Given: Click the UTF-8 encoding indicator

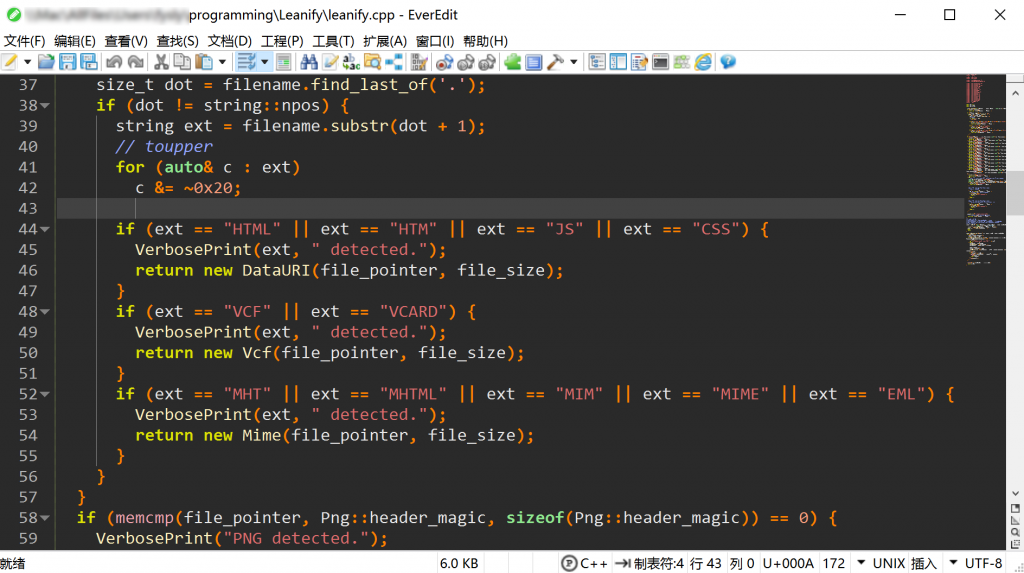Looking at the screenshot, I should 984,563.
